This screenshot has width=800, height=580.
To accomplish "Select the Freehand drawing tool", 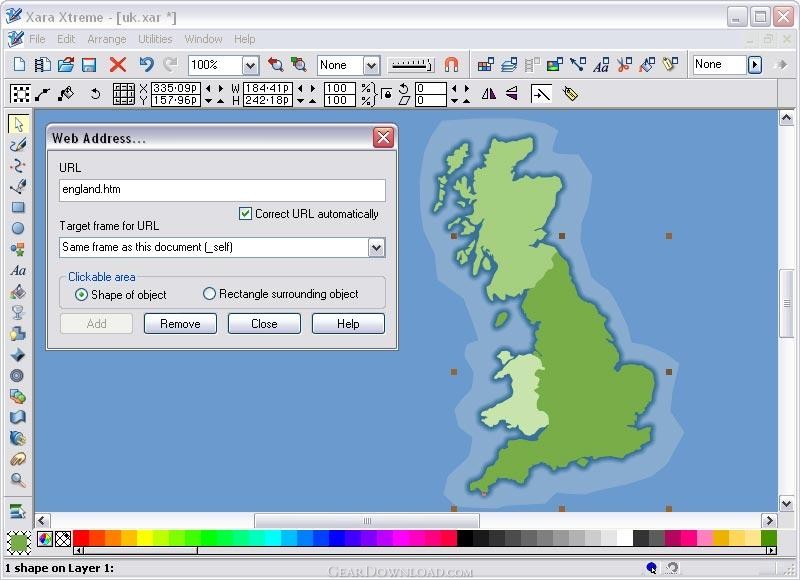I will point(18,145).
